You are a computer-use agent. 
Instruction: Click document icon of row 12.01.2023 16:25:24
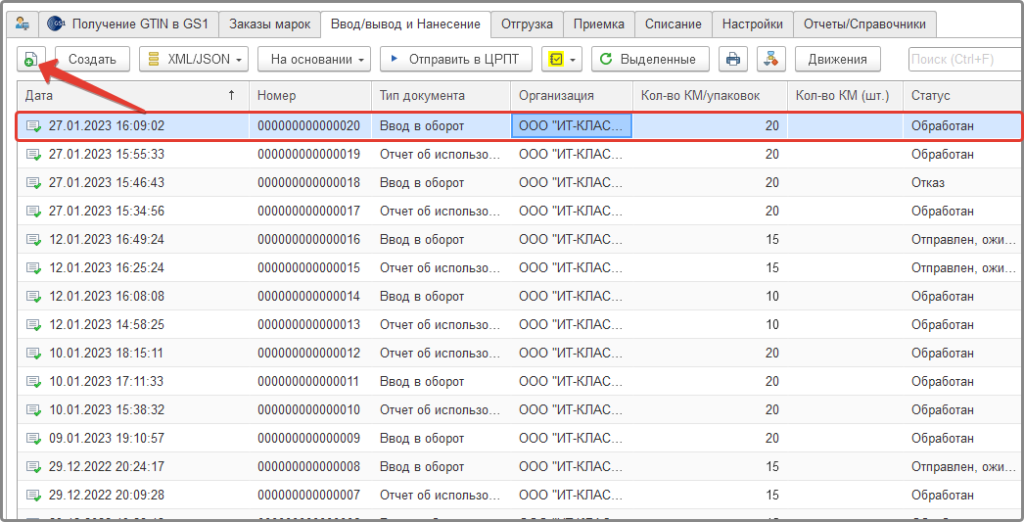point(33,268)
